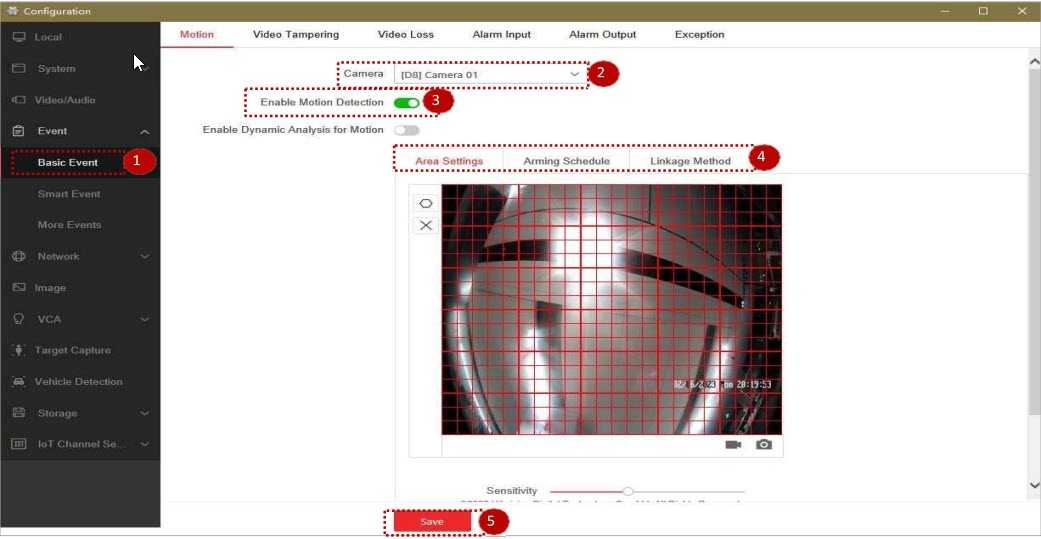Click the red Save button
The image size is (1041, 539).
pyautogui.click(x=432, y=522)
